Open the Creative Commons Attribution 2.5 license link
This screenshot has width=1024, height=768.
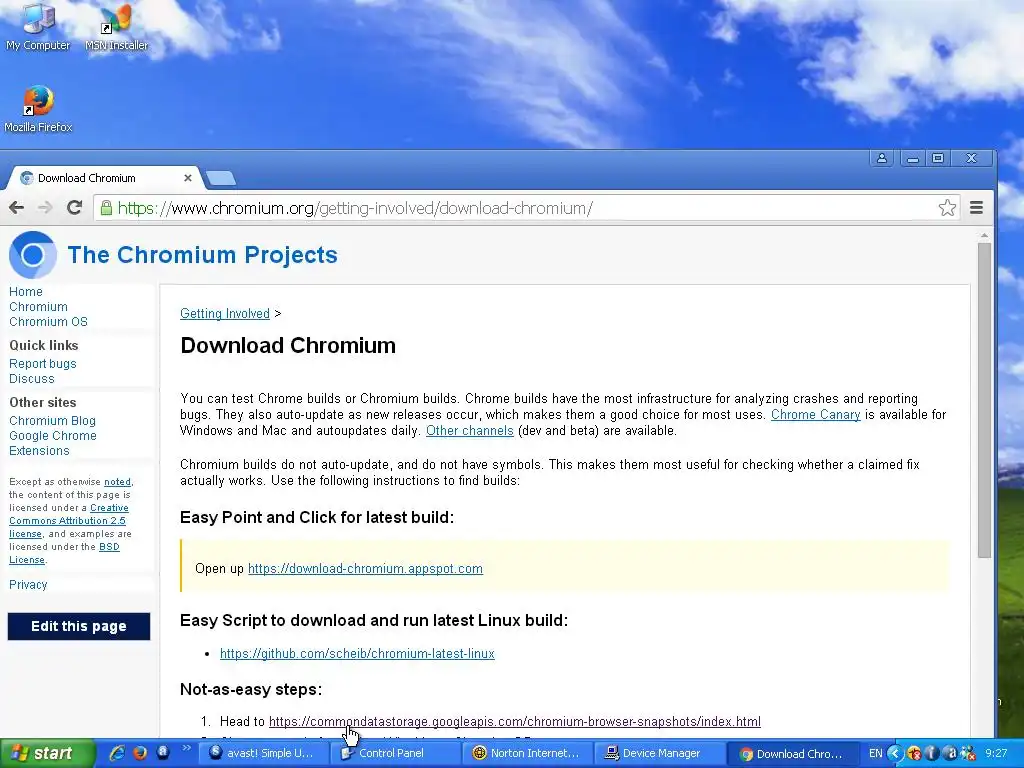(68, 520)
